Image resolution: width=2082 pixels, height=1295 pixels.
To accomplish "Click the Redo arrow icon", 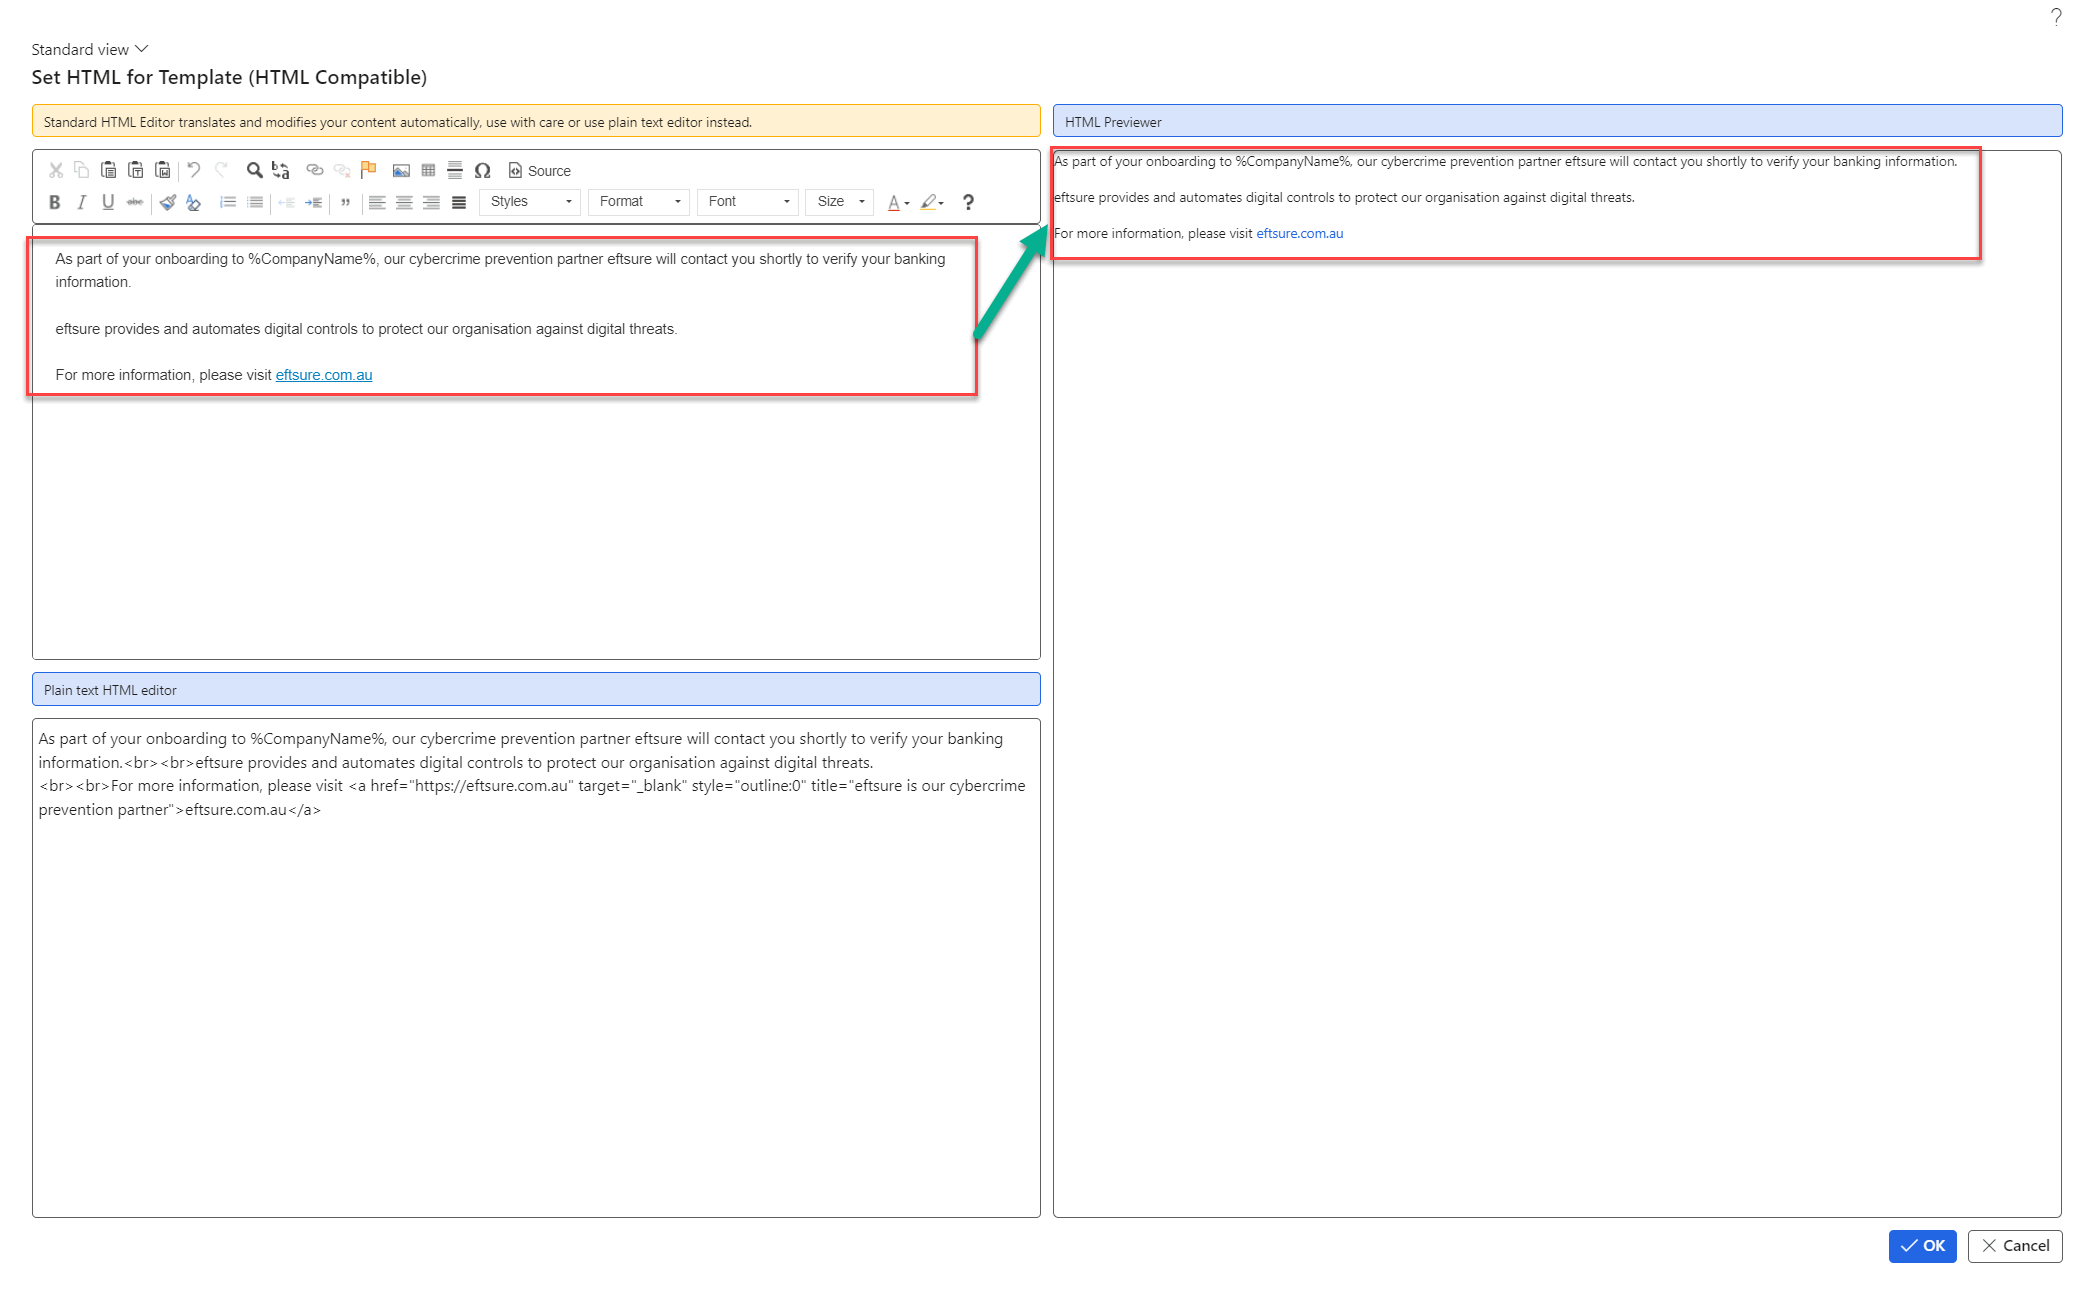I will pos(221,171).
